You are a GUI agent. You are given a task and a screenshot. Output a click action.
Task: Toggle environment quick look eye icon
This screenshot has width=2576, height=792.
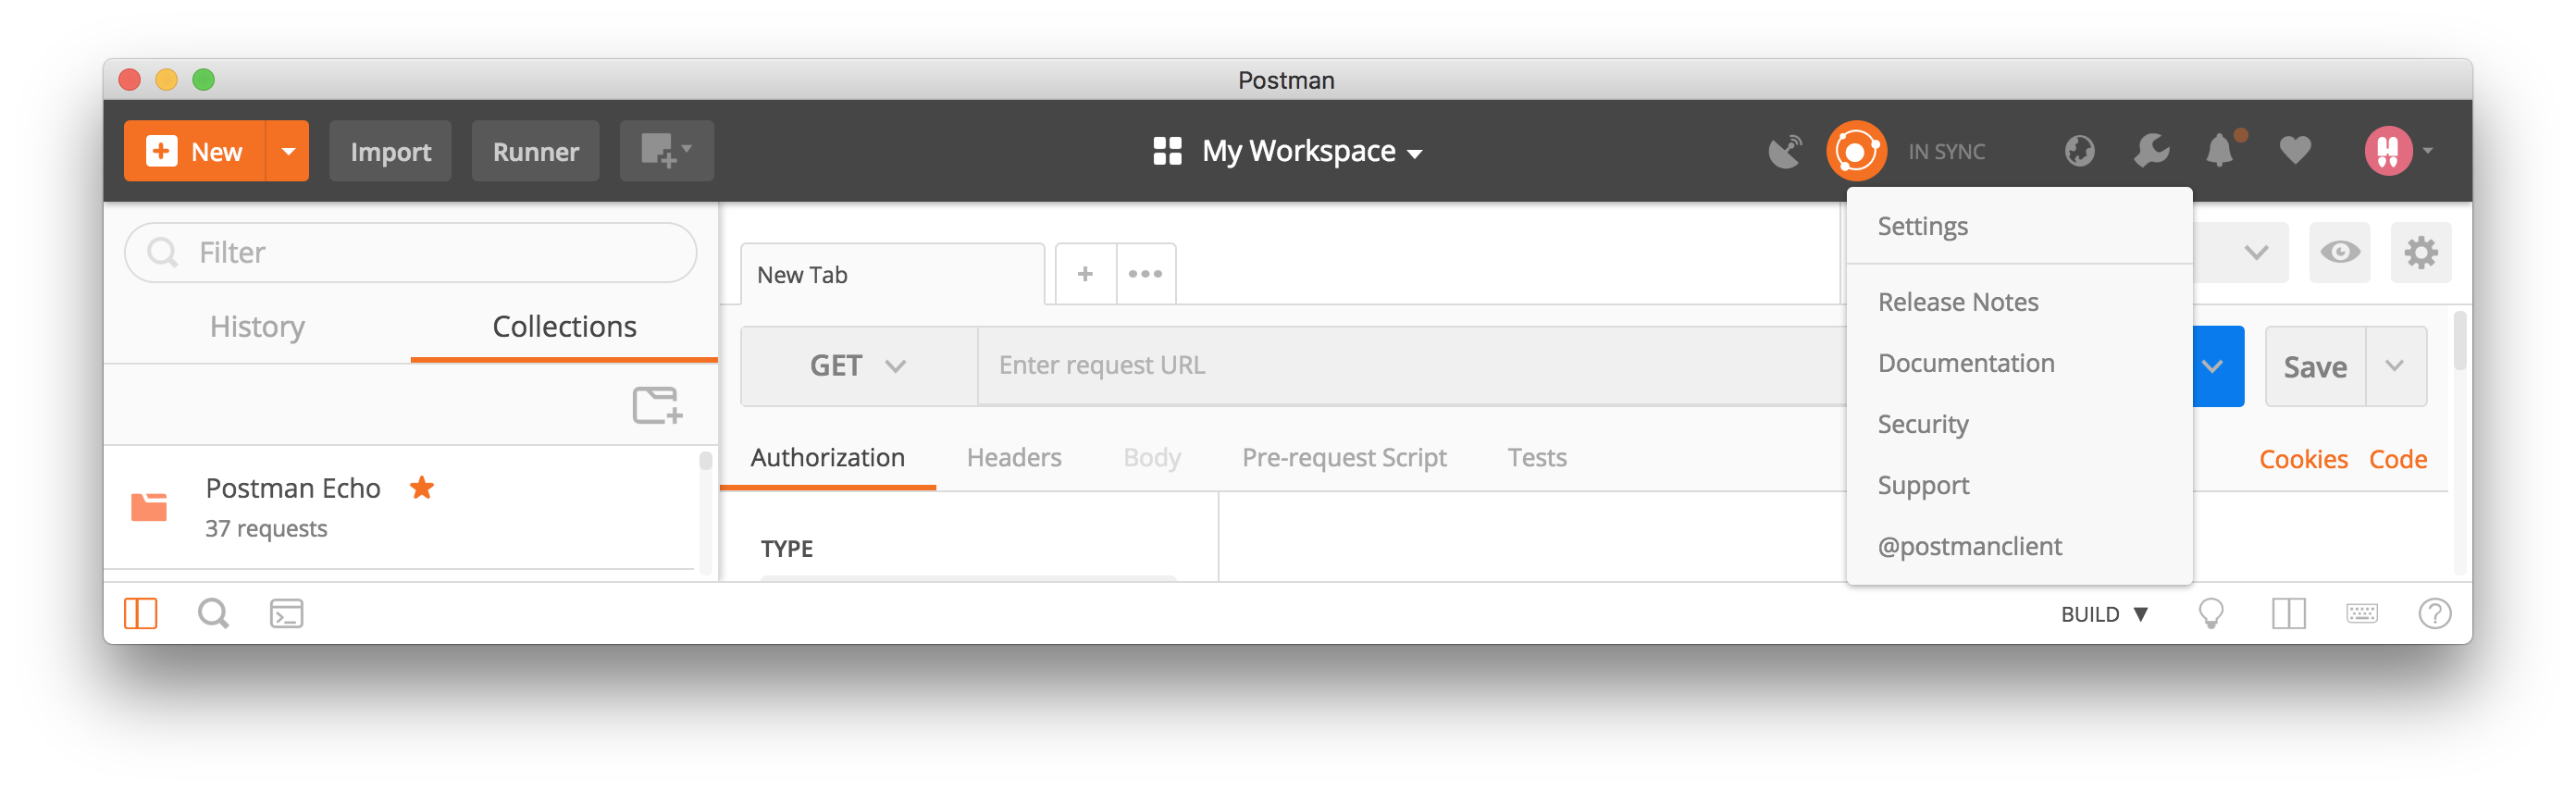pos(2339,252)
